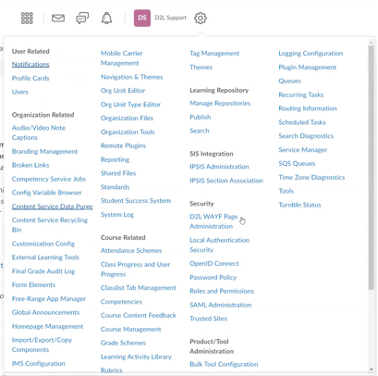Open Audio/Video Note Captions
378x376 pixels.
pos(39,132)
